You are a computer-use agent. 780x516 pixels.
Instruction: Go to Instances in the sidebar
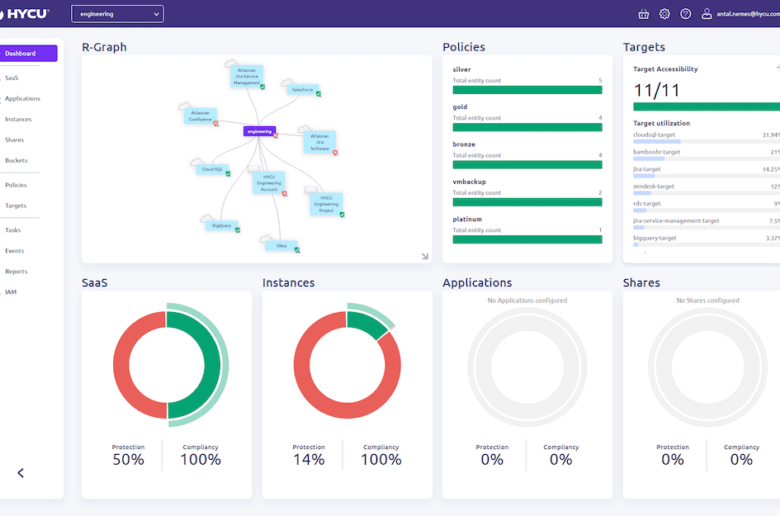click(x=18, y=119)
